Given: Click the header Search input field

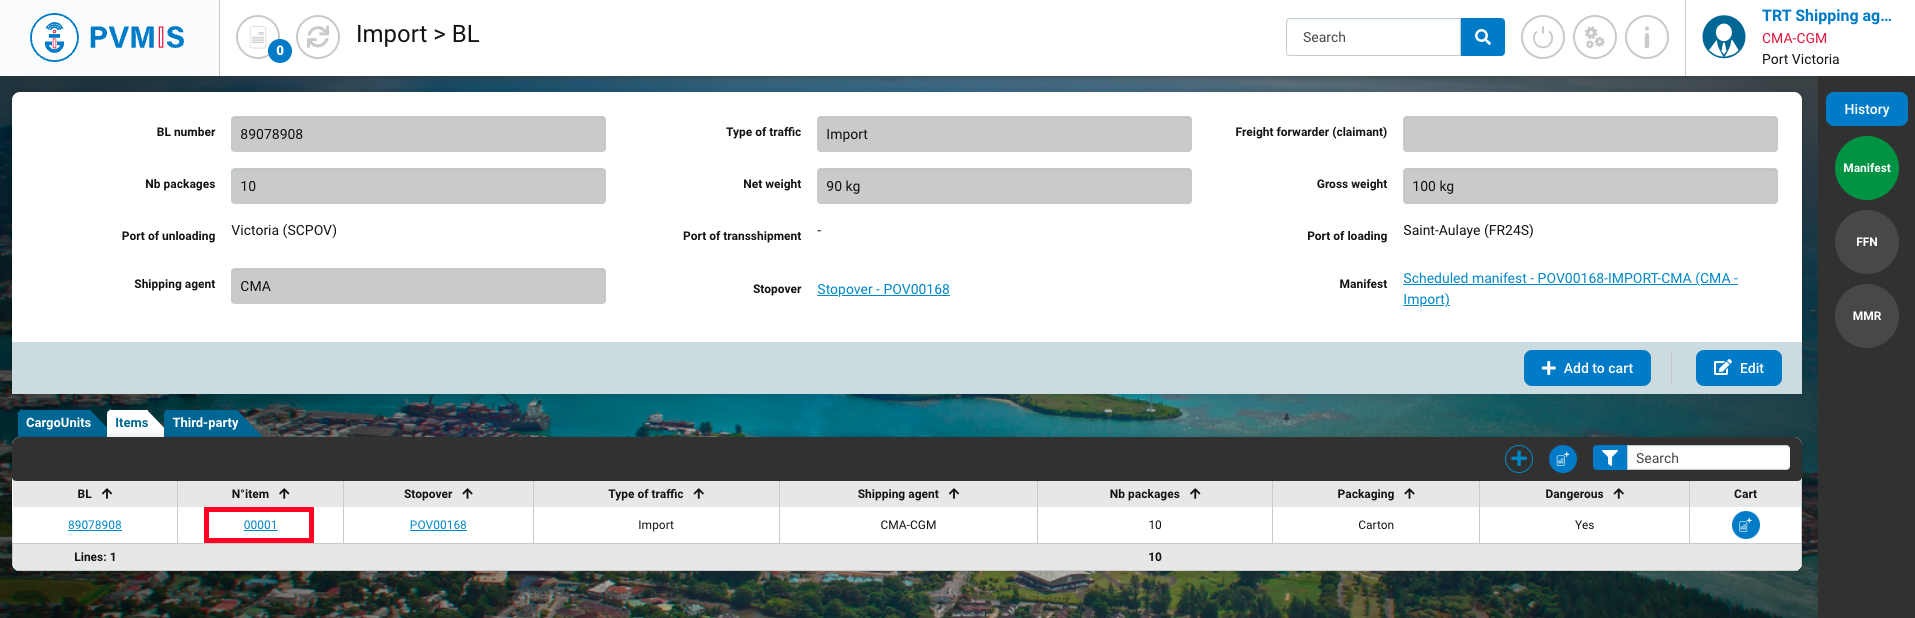Looking at the screenshot, I should (x=1373, y=37).
